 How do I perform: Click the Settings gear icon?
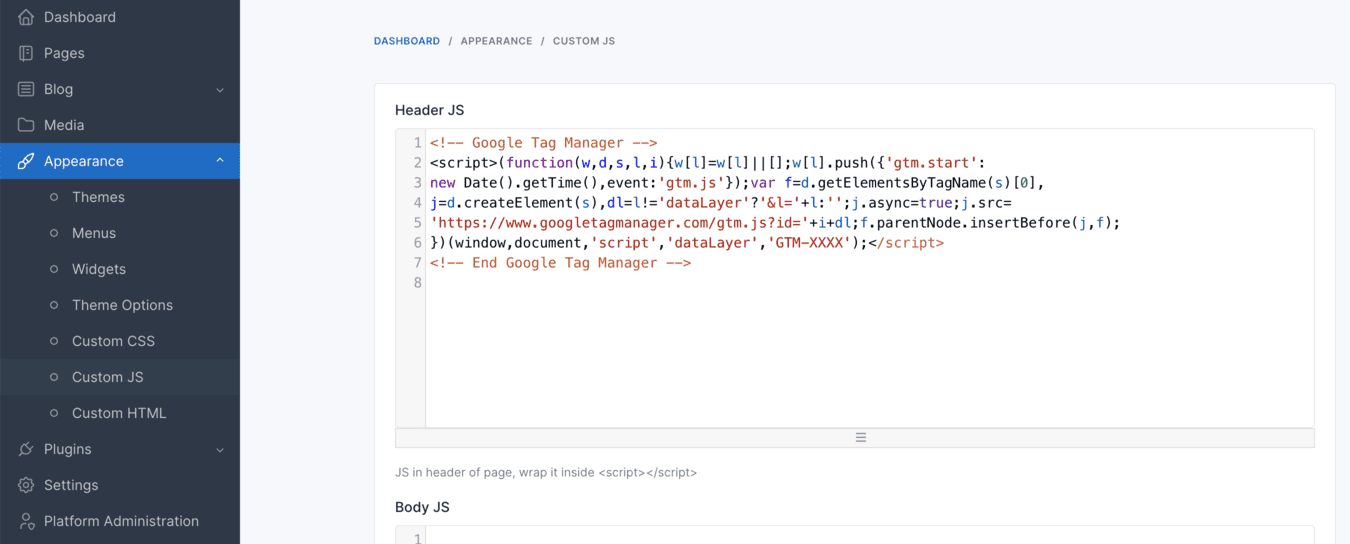point(26,485)
